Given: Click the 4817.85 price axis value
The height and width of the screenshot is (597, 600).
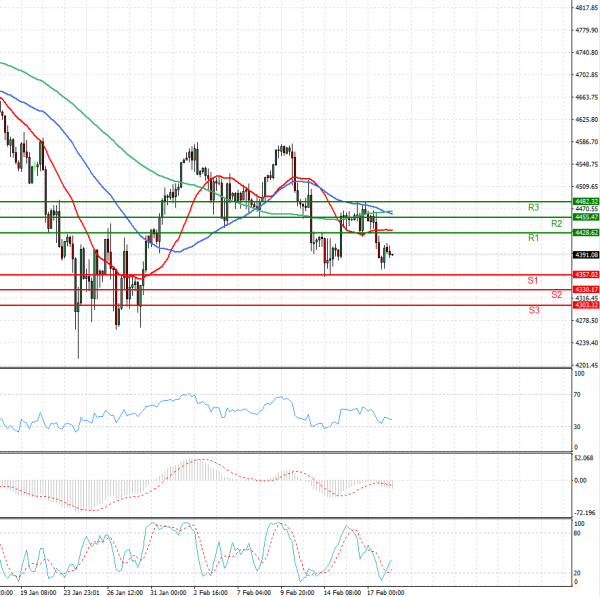Looking at the screenshot, I should coord(587,7).
